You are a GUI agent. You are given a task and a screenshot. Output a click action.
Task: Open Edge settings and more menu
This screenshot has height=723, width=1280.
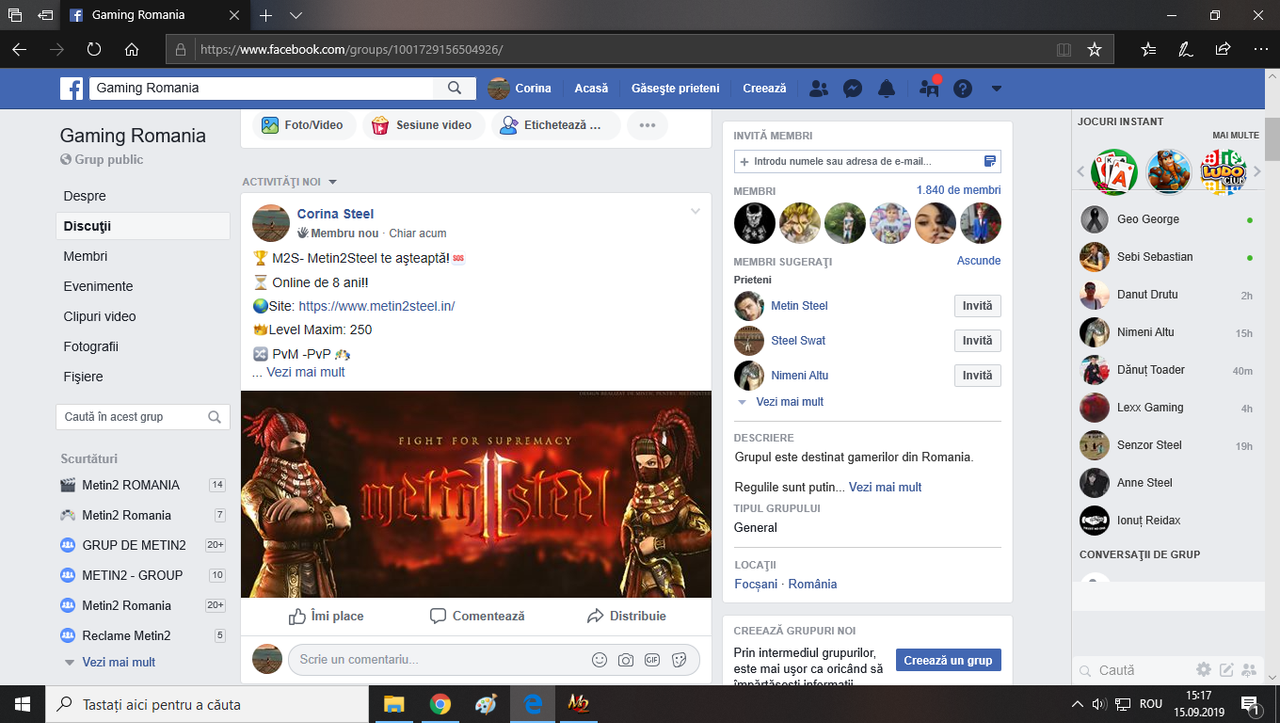(x=1259, y=49)
